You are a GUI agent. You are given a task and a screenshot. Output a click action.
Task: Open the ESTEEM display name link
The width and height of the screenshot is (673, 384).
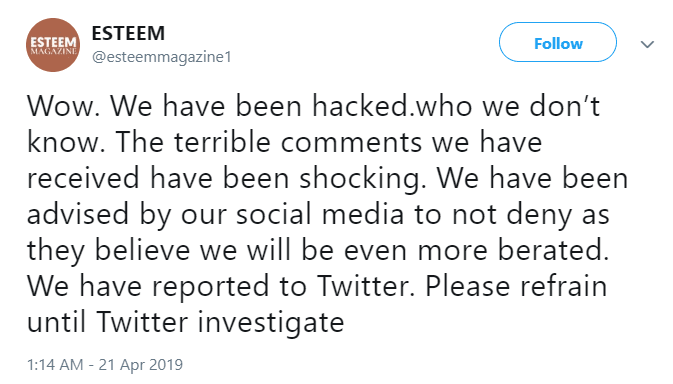(x=128, y=33)
